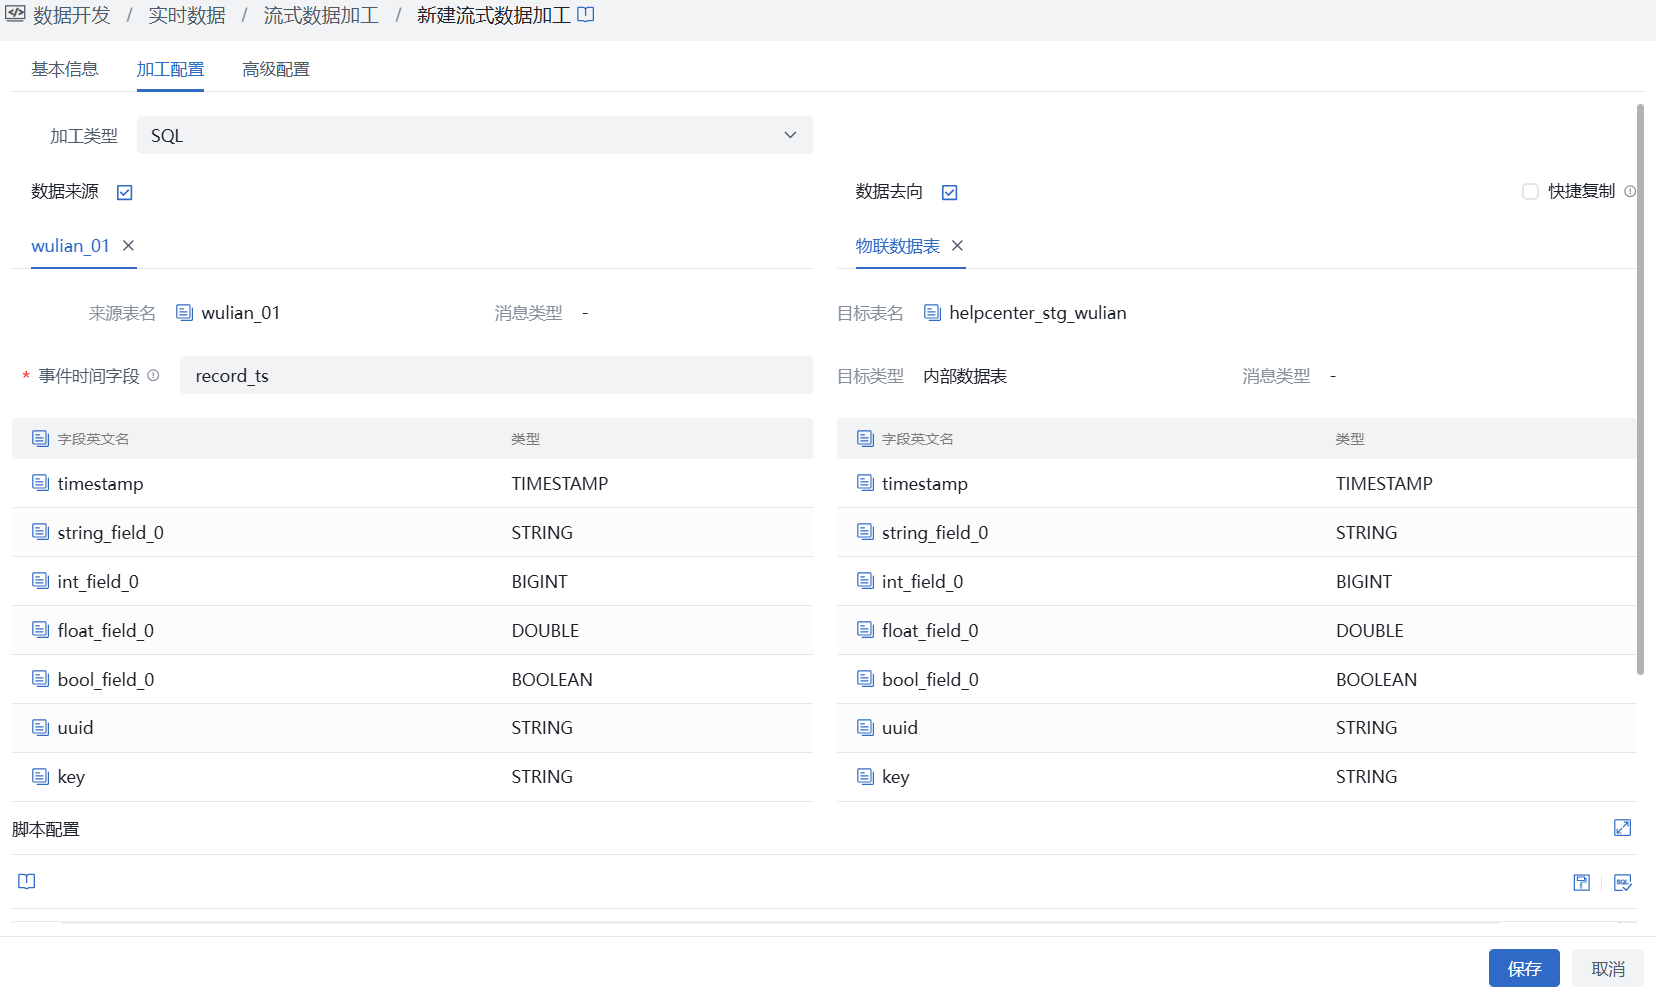This screenshot has height=999, width=1656.
Task: Click icon of target timestamp row
Action: point(865,483)
